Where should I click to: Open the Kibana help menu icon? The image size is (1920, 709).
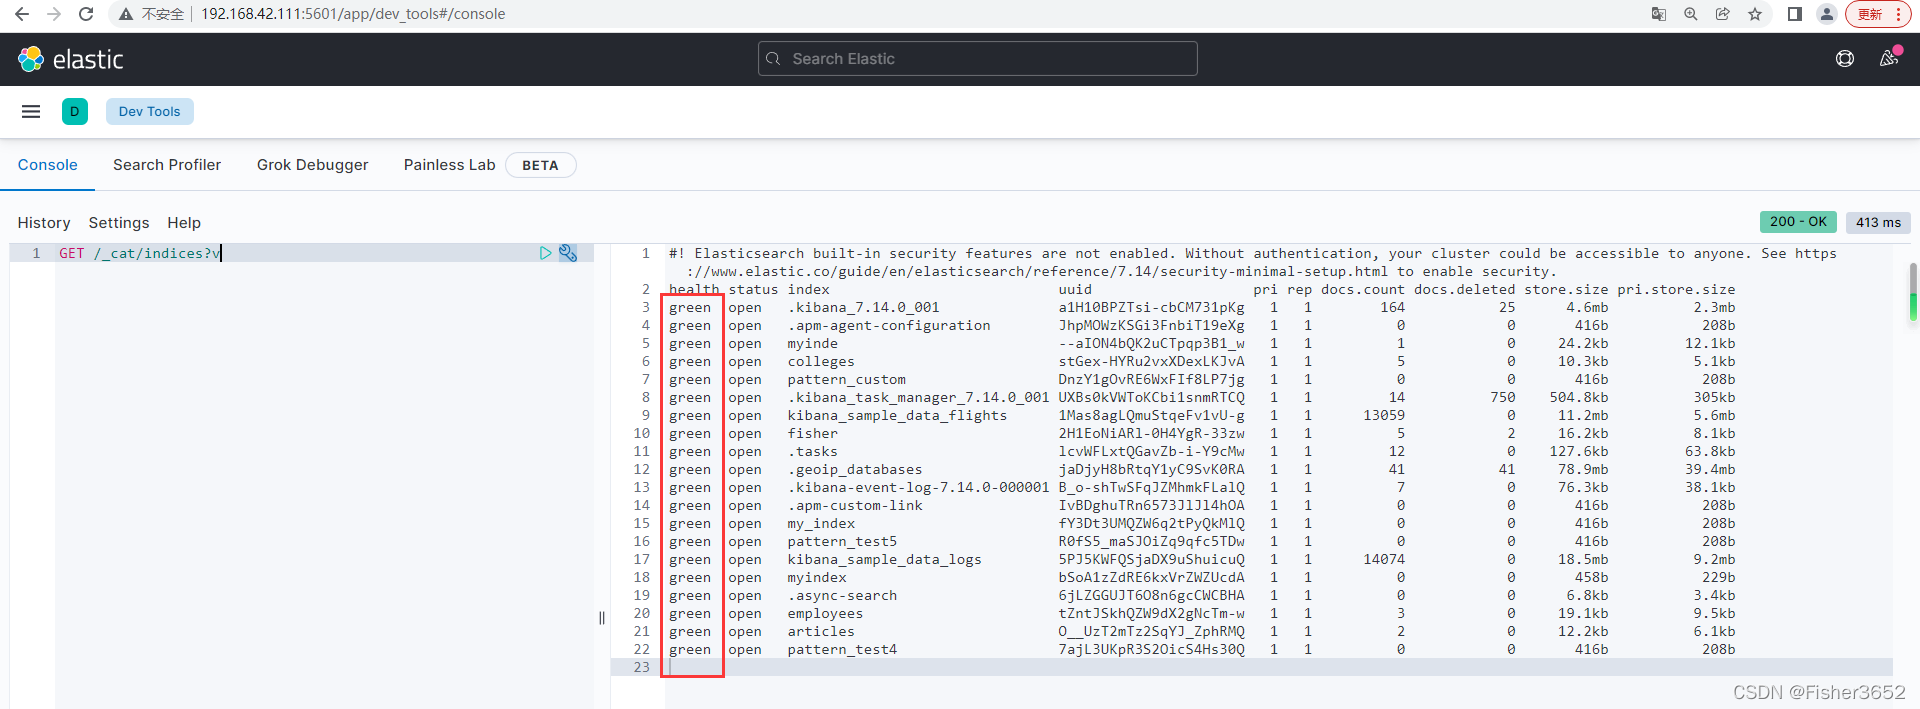tap(1845, 59)
